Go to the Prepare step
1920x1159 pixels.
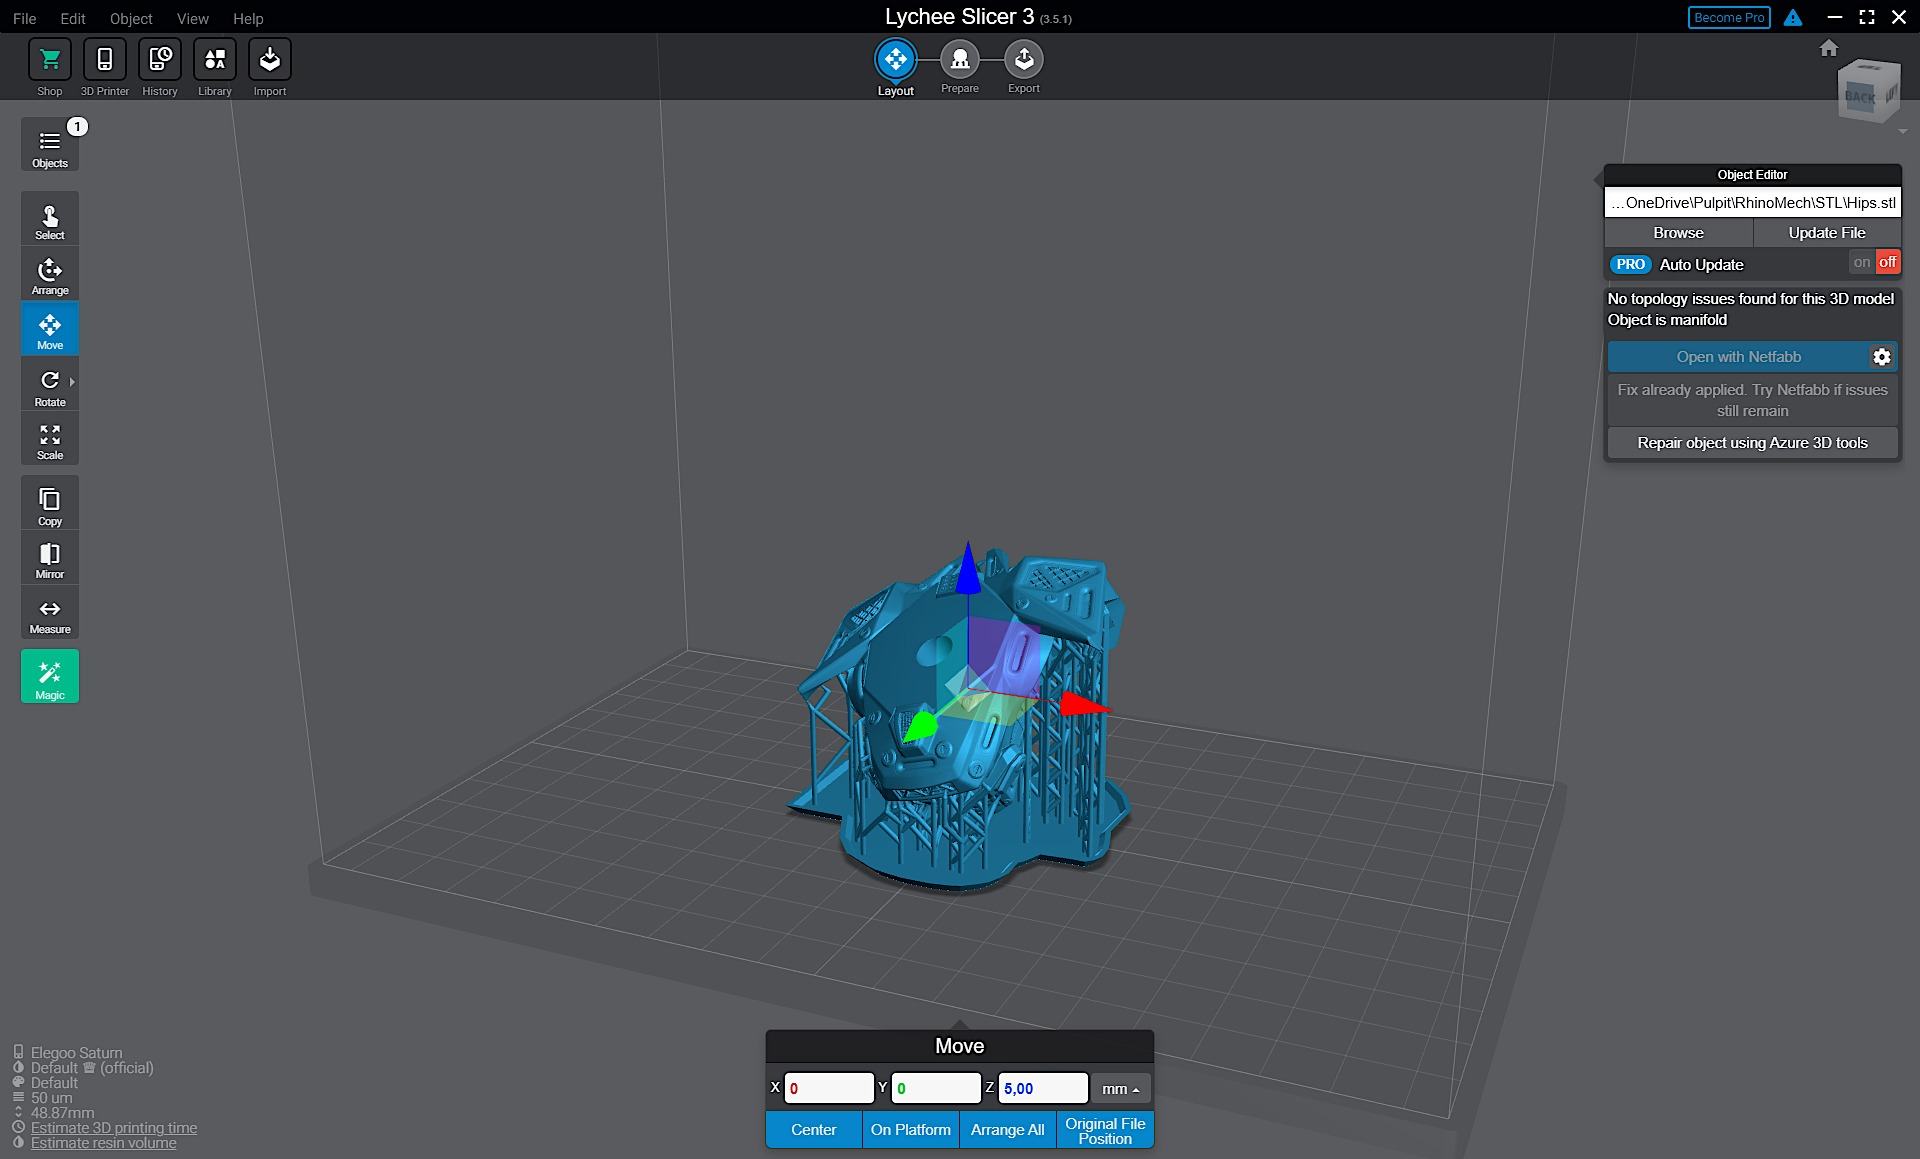click(x=960, y=60)
